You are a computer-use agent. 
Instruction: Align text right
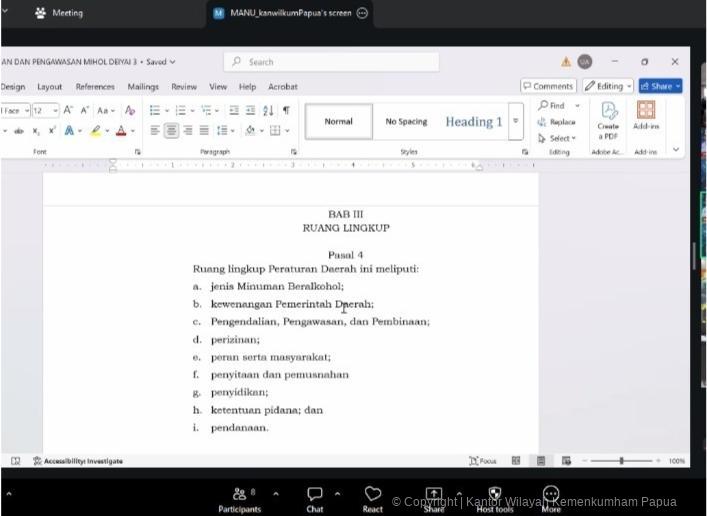(188, 131)
